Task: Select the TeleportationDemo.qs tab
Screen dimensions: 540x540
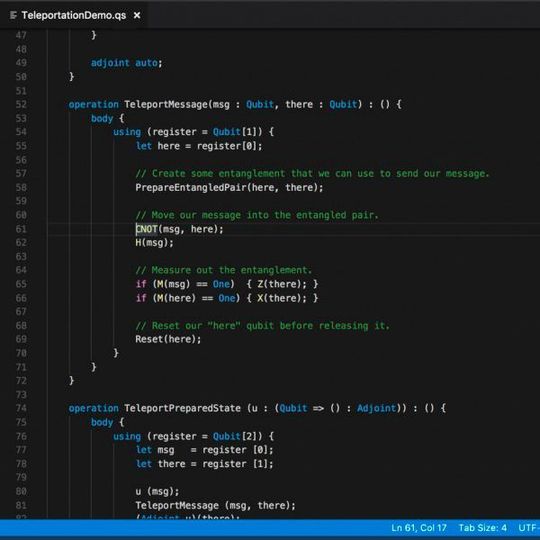Action: (73, 15)
